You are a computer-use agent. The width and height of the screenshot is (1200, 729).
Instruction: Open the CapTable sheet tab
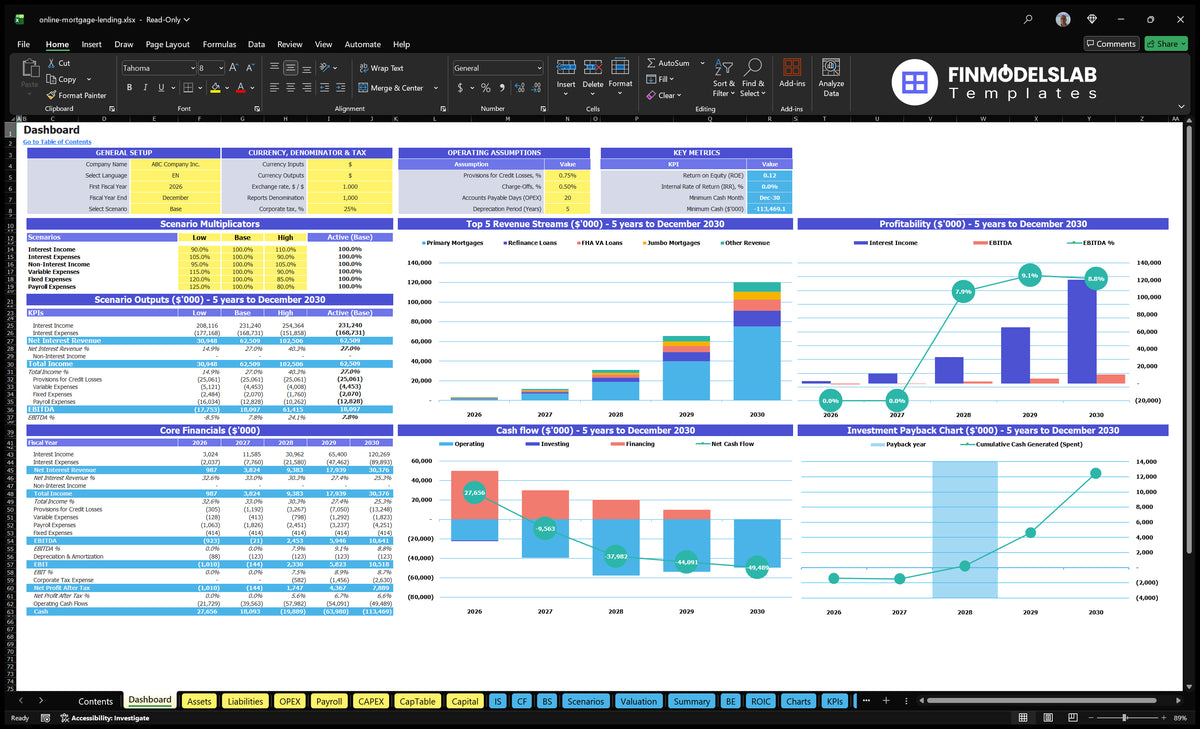tap(417, 701)
